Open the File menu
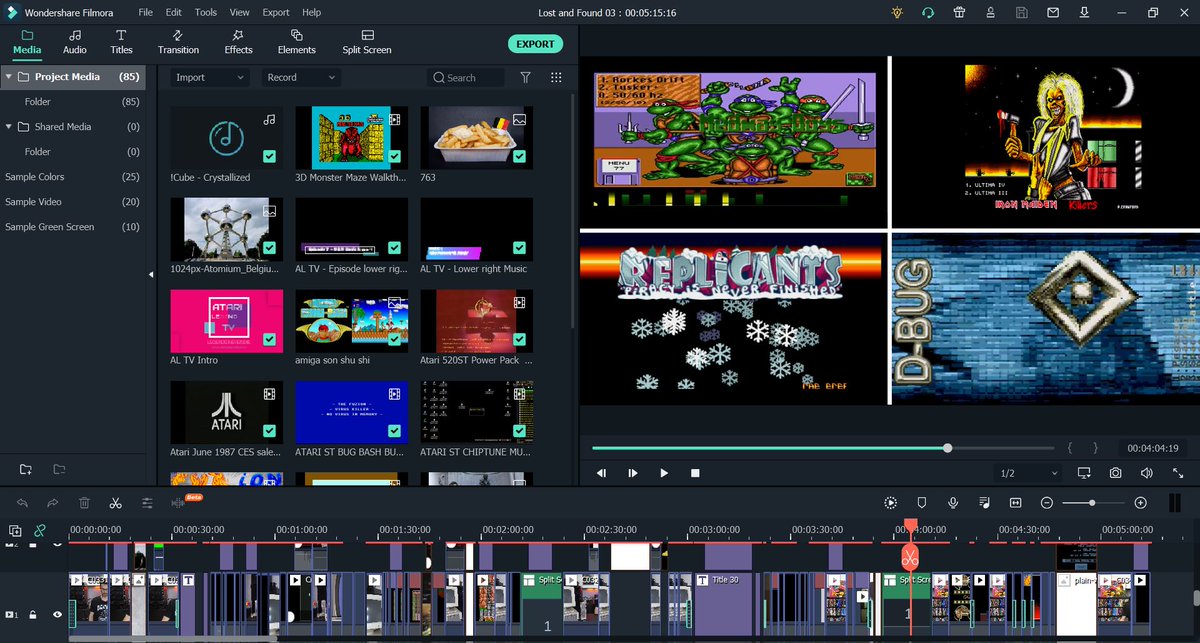Screen dimensions: 1200x643 (x=146, y=12)
